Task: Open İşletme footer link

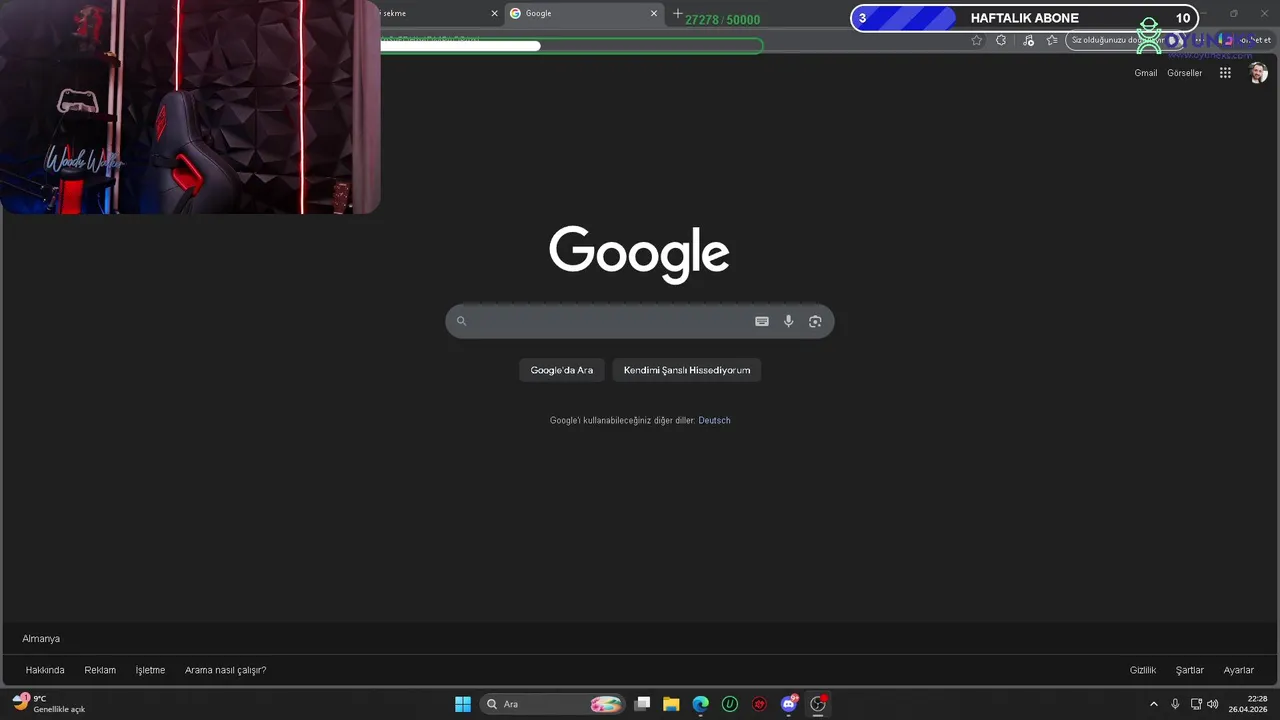Action: [150, 670]
